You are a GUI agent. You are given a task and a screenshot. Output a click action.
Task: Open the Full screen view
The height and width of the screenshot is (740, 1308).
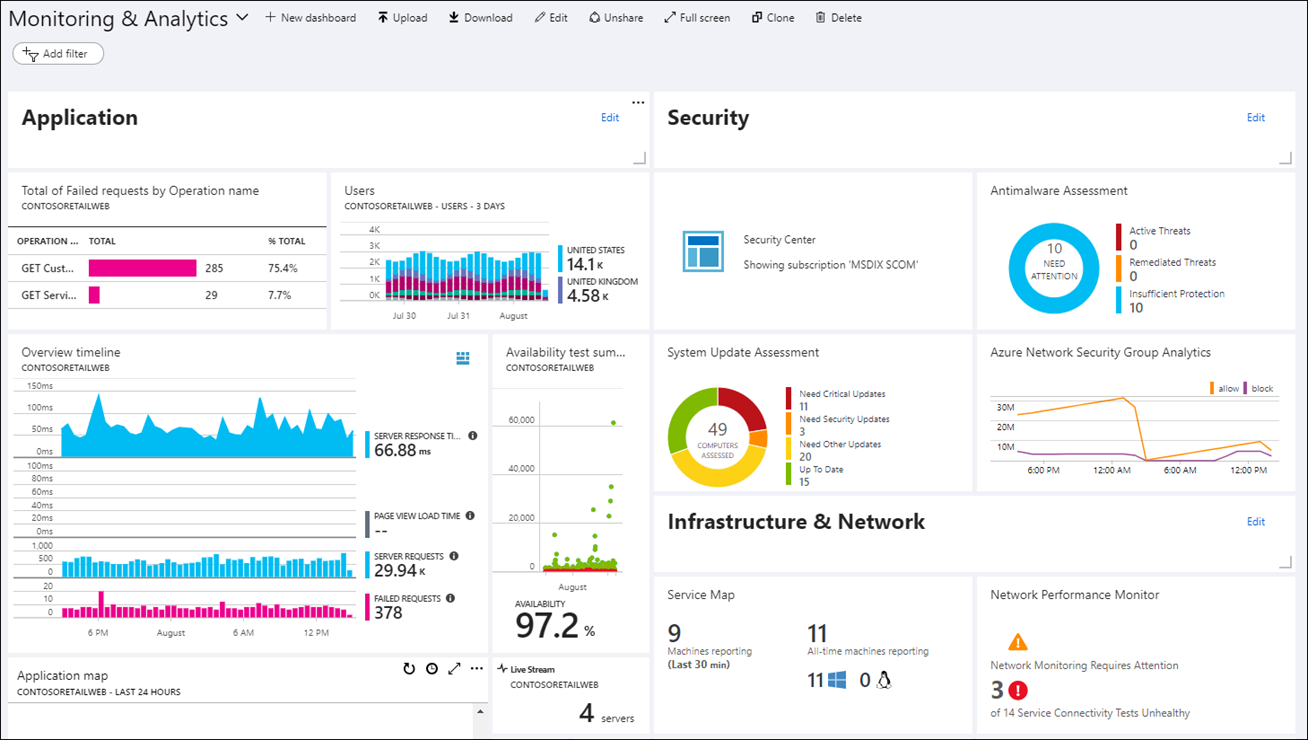coord(697,18)
